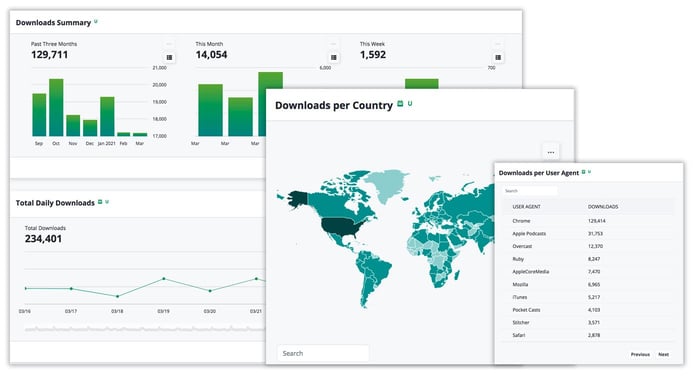694x376 pixels.
Task: Sort table by DOWNLOADS column header
Action: [603, 207]
